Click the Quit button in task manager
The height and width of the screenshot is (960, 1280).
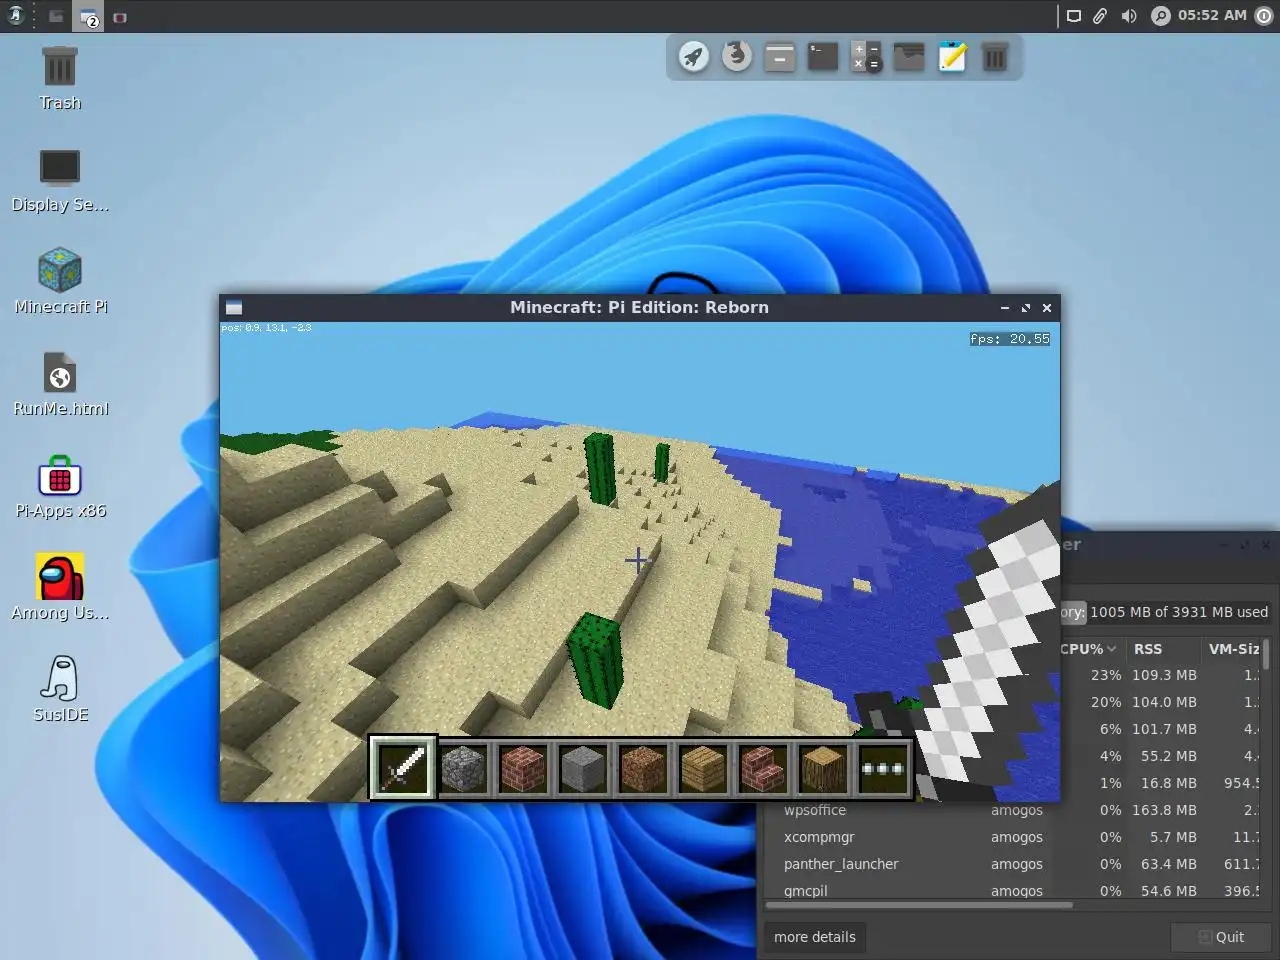[x=1221, y=937]
